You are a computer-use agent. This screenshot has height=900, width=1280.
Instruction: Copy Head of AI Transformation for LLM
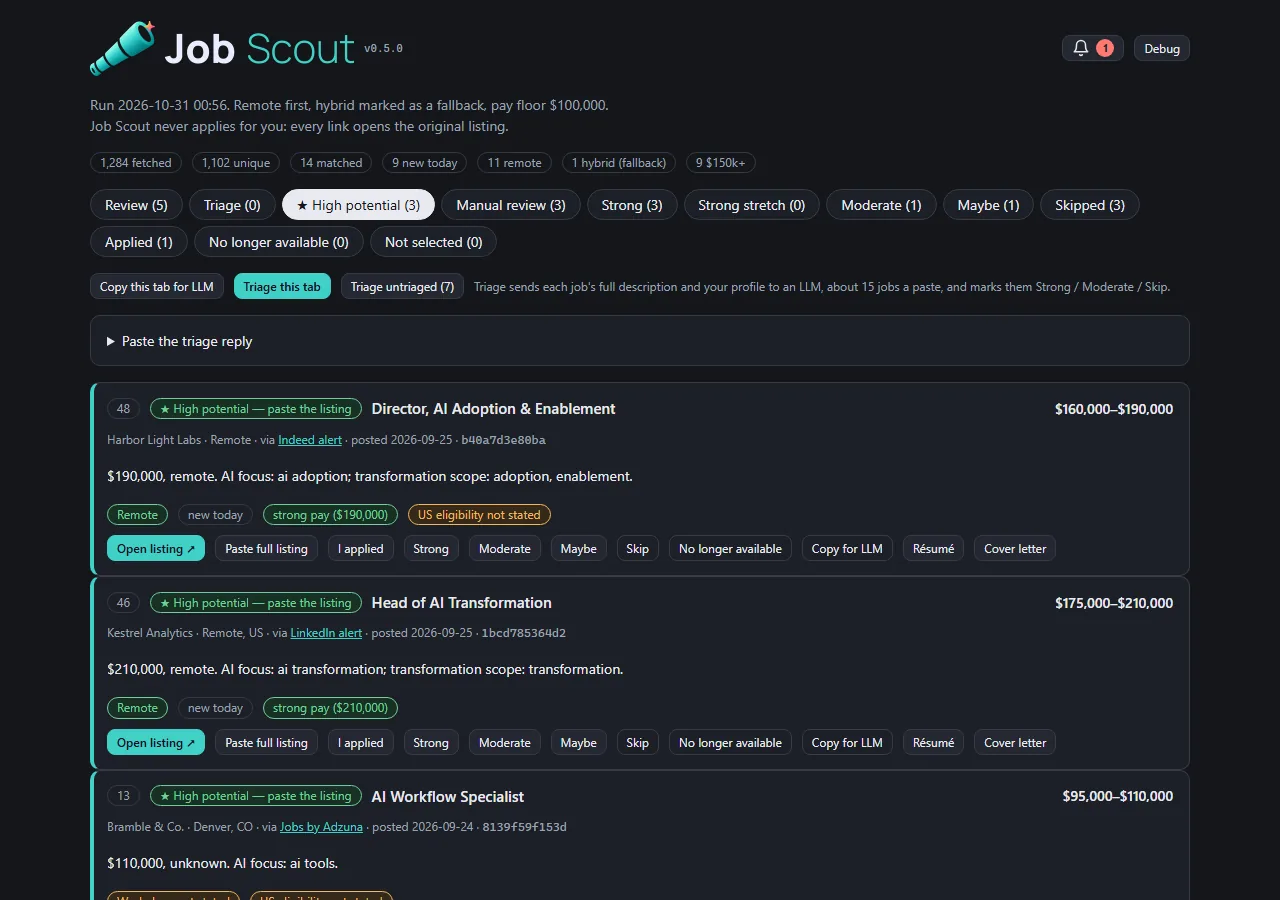click(x=847, y=743)
